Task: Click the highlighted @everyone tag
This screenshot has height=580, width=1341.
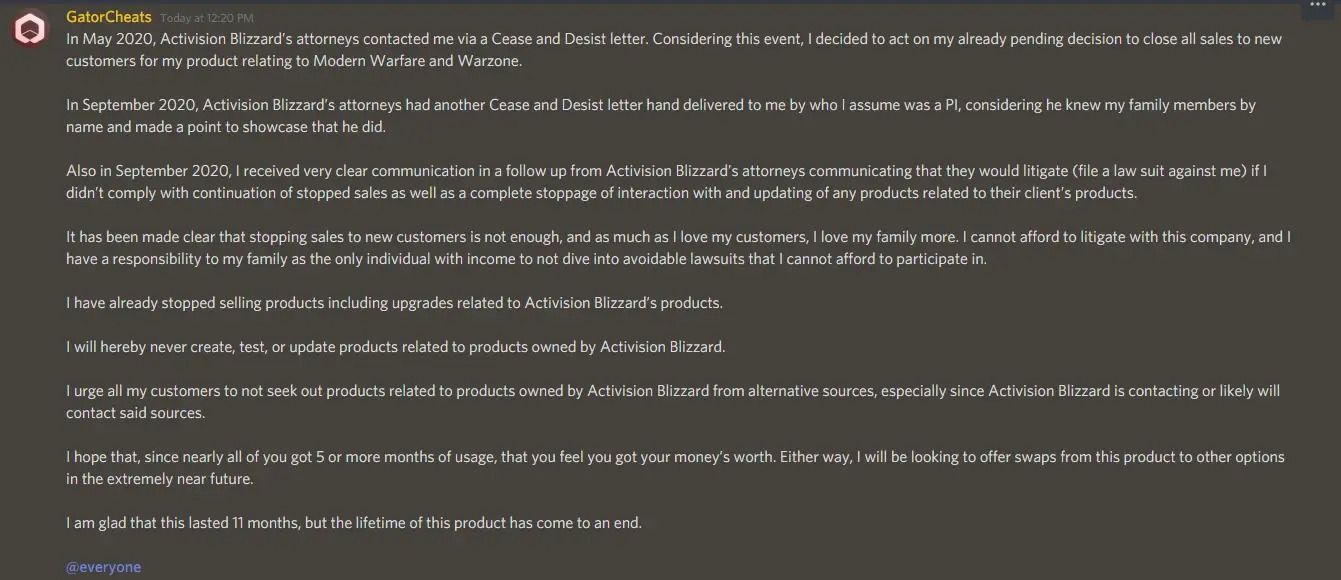Action: 103,566
